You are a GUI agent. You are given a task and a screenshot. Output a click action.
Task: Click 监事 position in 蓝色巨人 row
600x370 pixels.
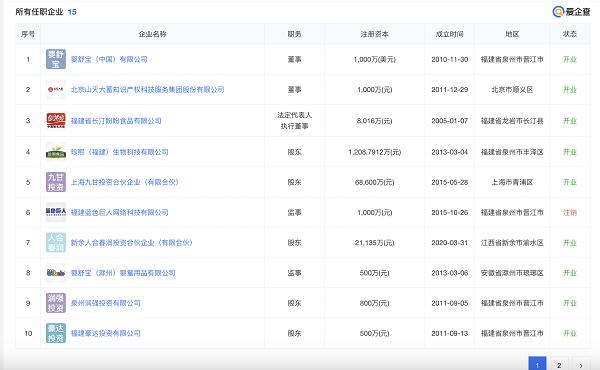tap(294, 212)
